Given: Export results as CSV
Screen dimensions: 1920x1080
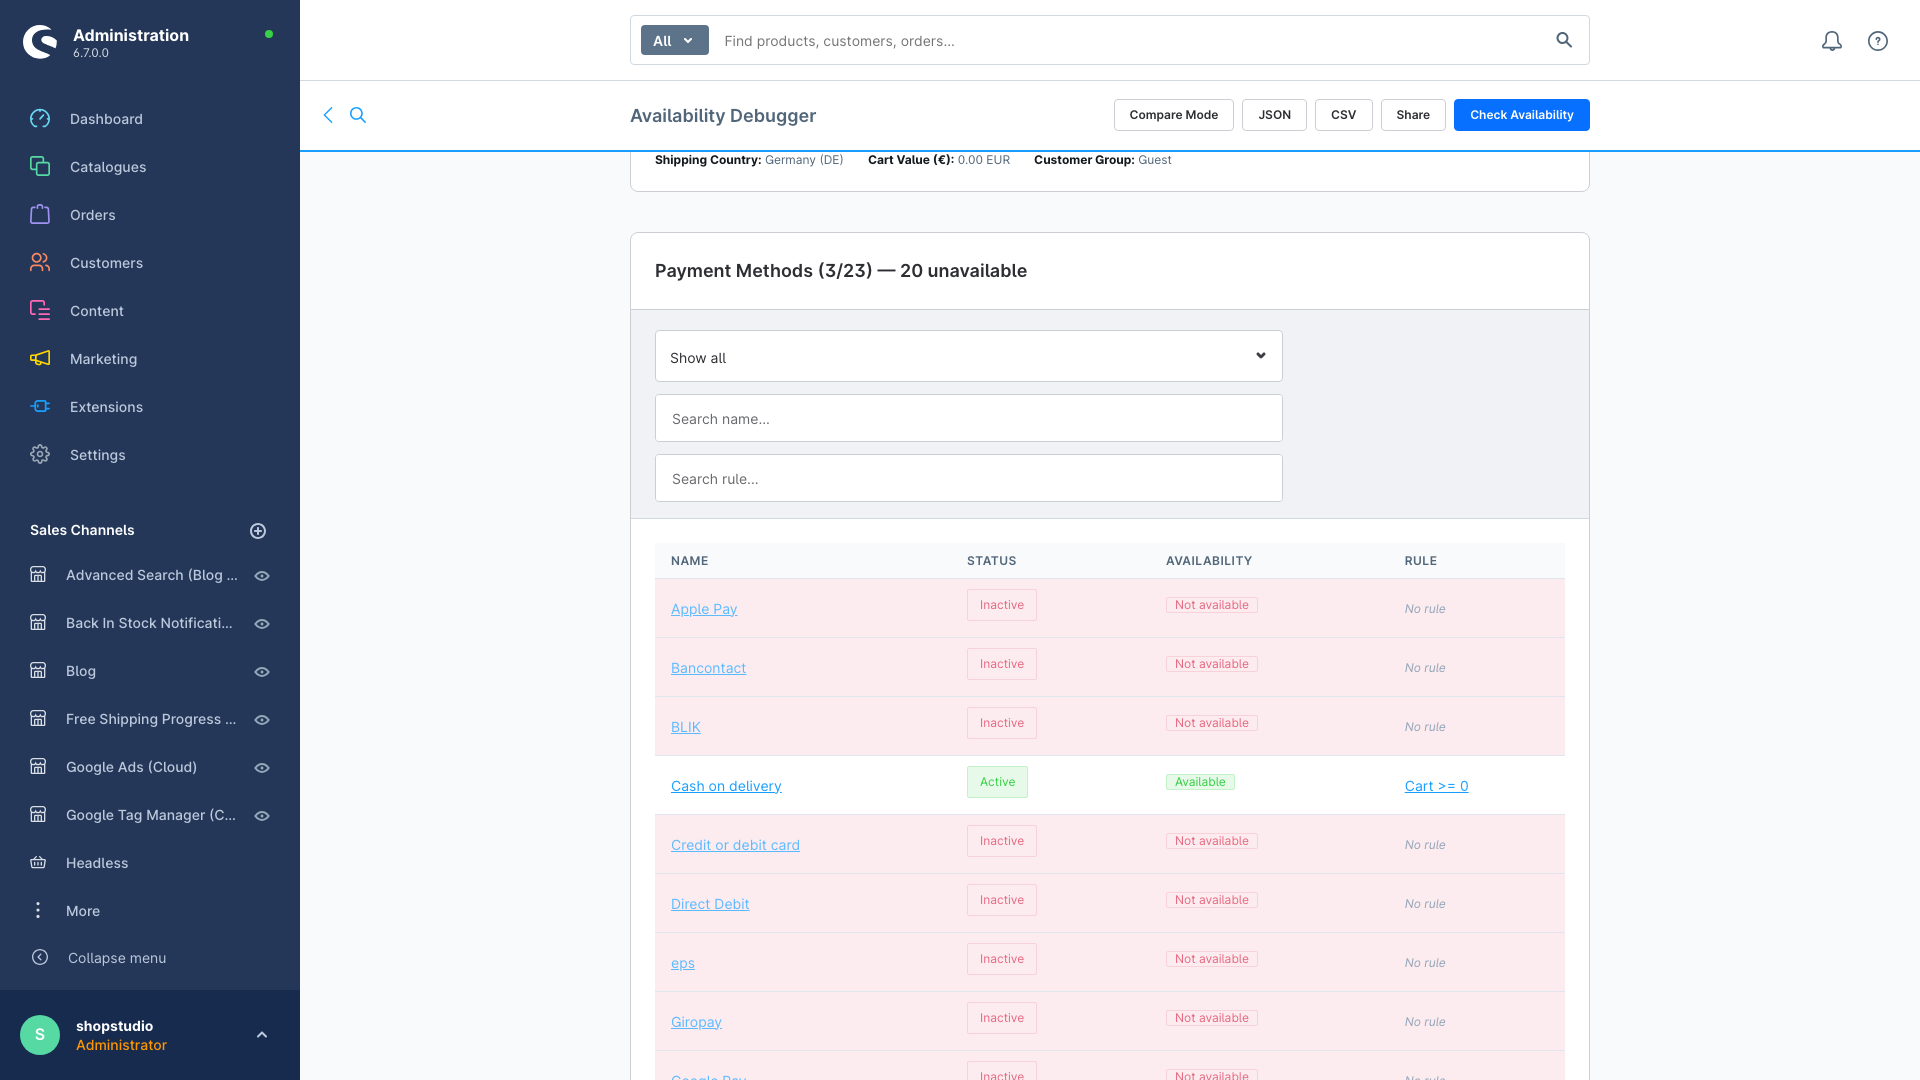Looking at the screenshot, I should pos(1344,115).
